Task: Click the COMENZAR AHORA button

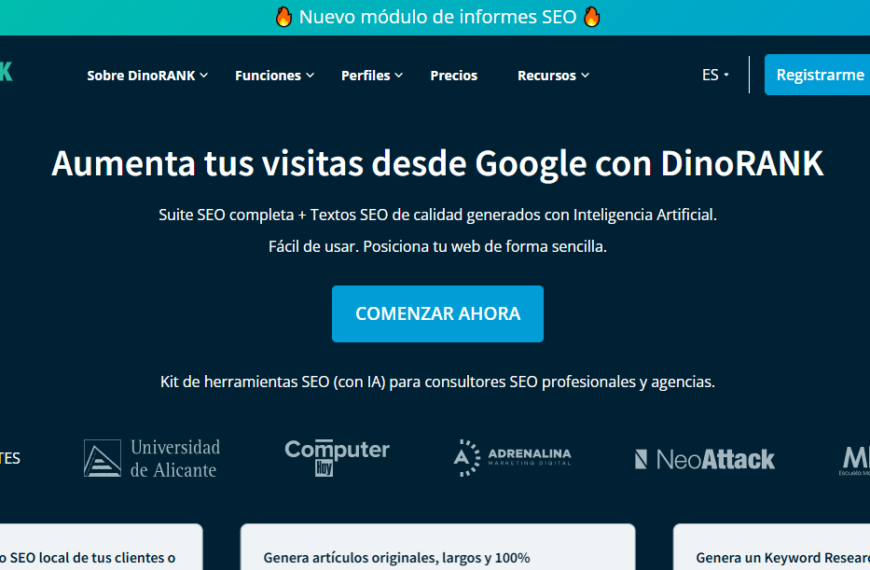Action: pos(438,314)
